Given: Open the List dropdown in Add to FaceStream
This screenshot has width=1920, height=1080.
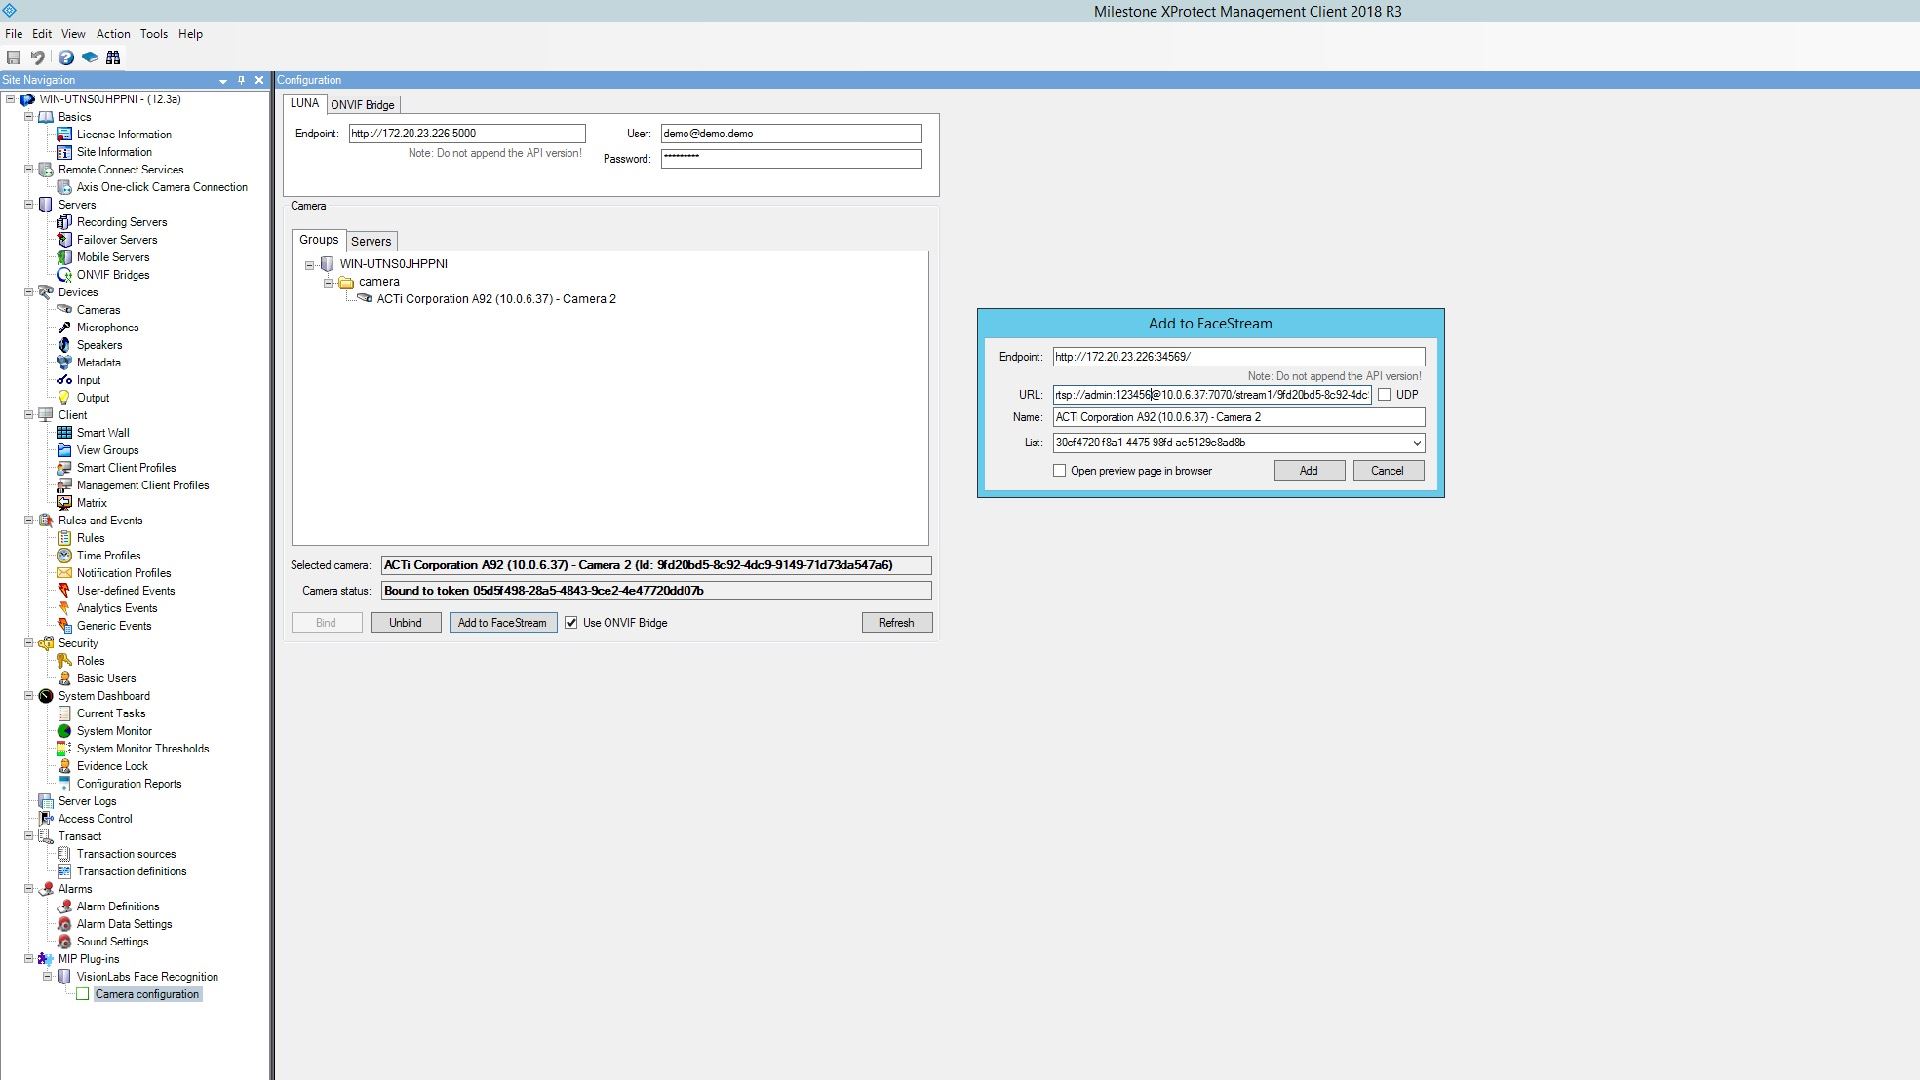Looking at the screenshot, I should tap(1416, 443).
